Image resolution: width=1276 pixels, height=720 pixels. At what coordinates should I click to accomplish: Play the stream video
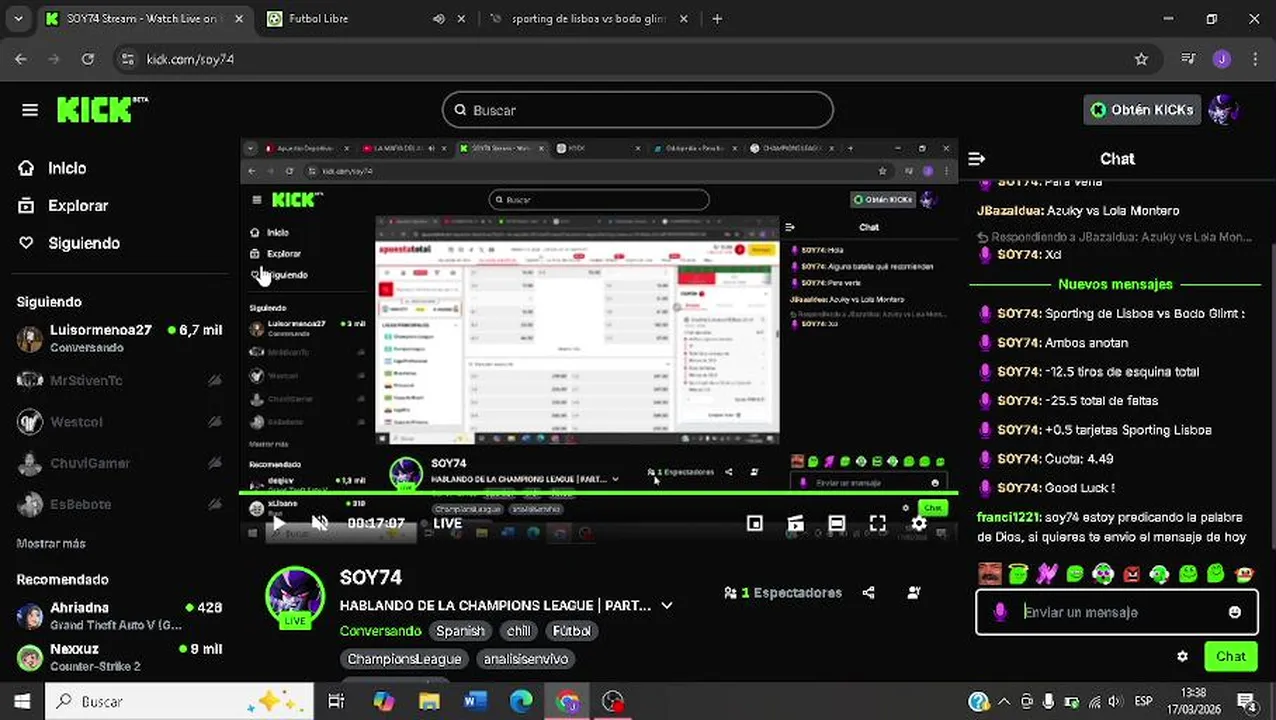pos(278,523)
